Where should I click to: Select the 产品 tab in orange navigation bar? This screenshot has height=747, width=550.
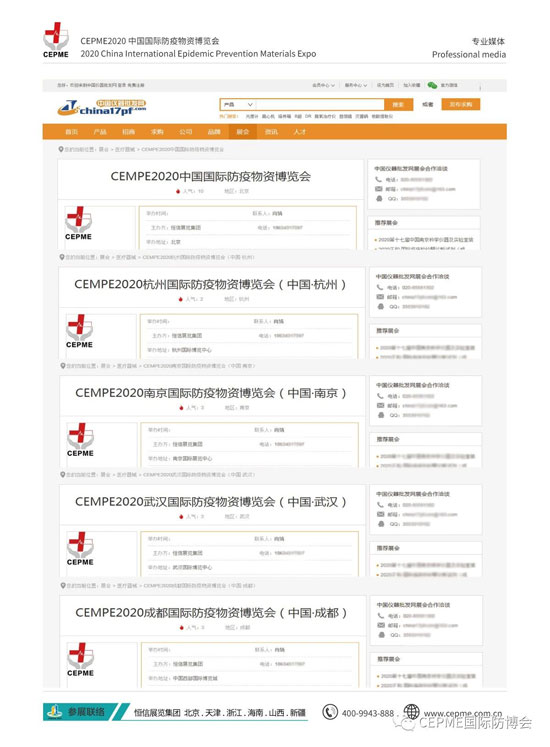[x=100, y=131]
